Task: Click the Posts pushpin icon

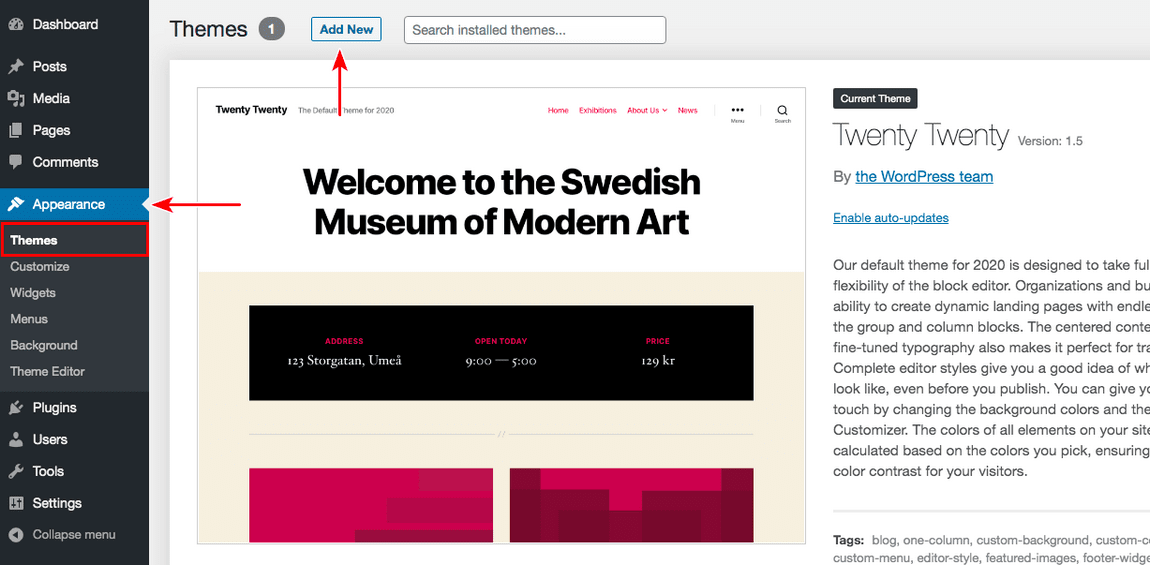Action: [x=15, y=67]
